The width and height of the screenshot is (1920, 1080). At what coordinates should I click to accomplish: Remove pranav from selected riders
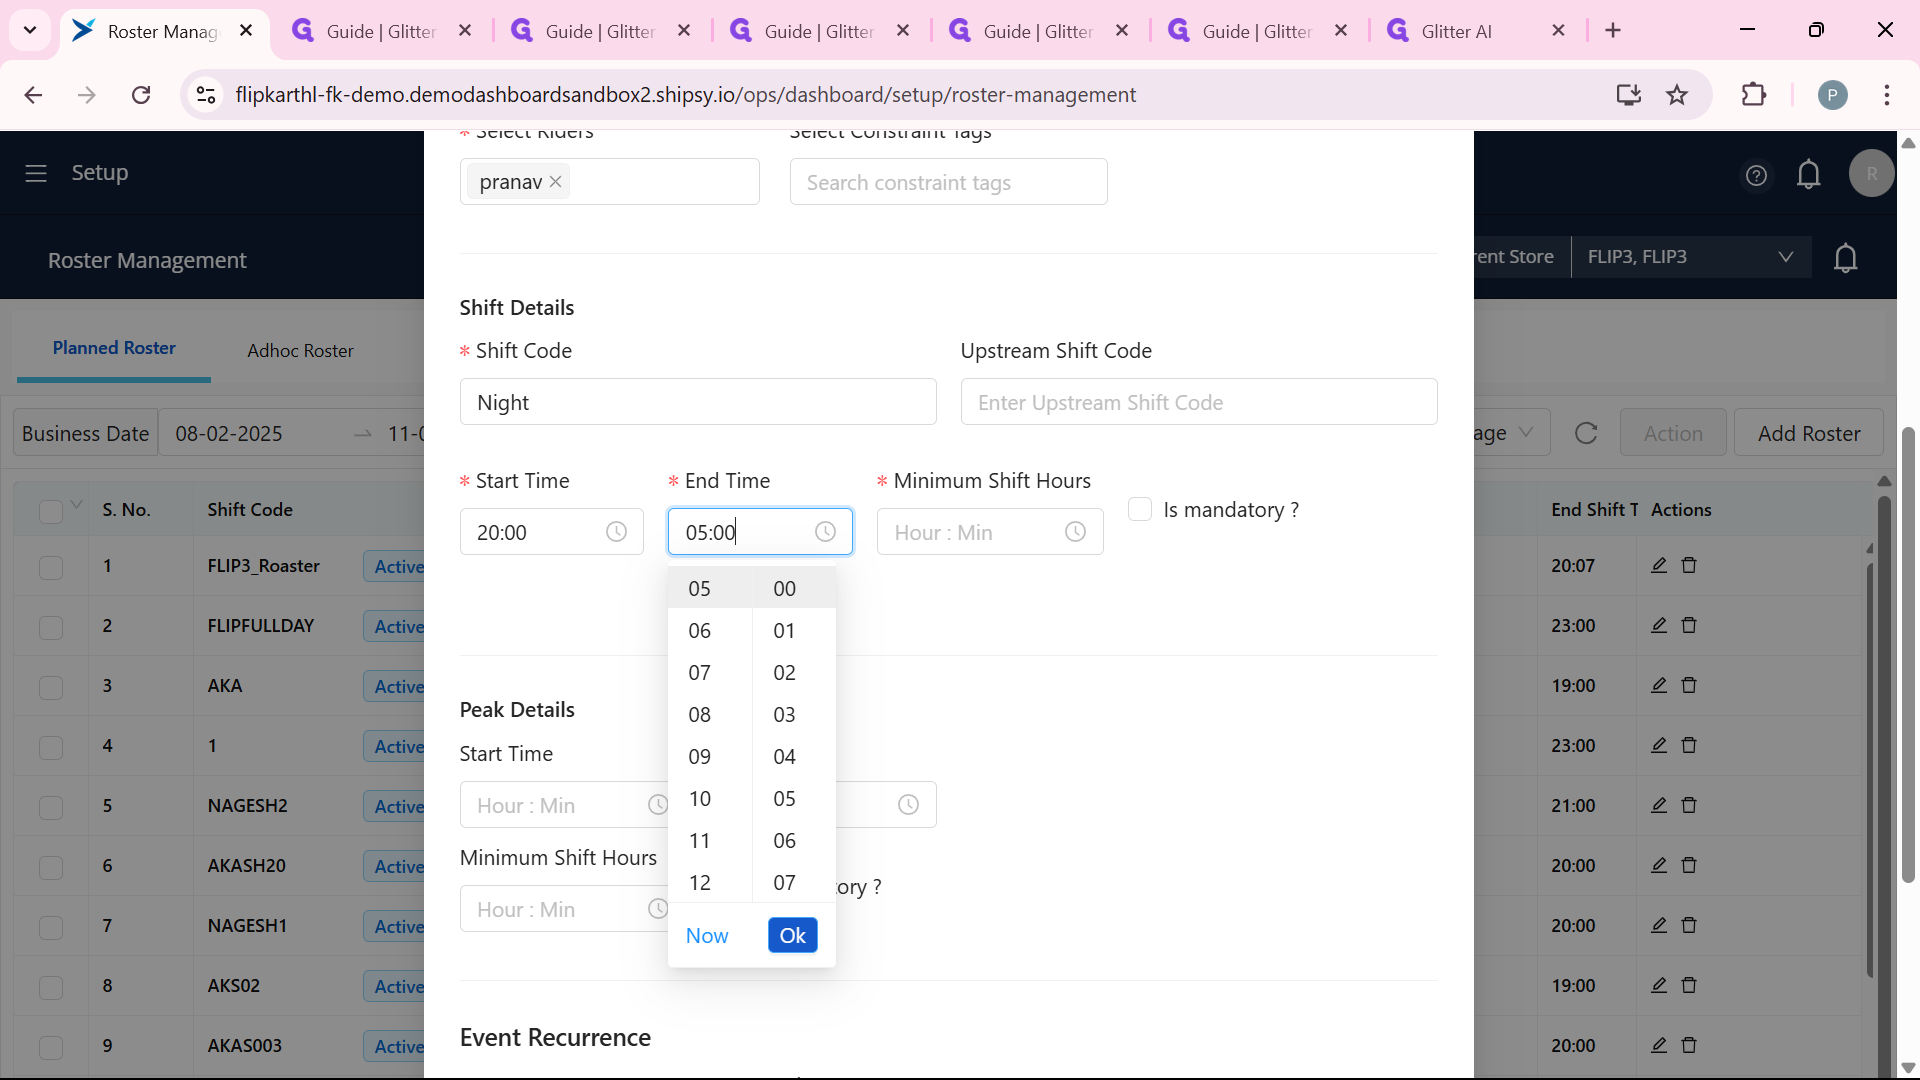click(x=556, y=182)
